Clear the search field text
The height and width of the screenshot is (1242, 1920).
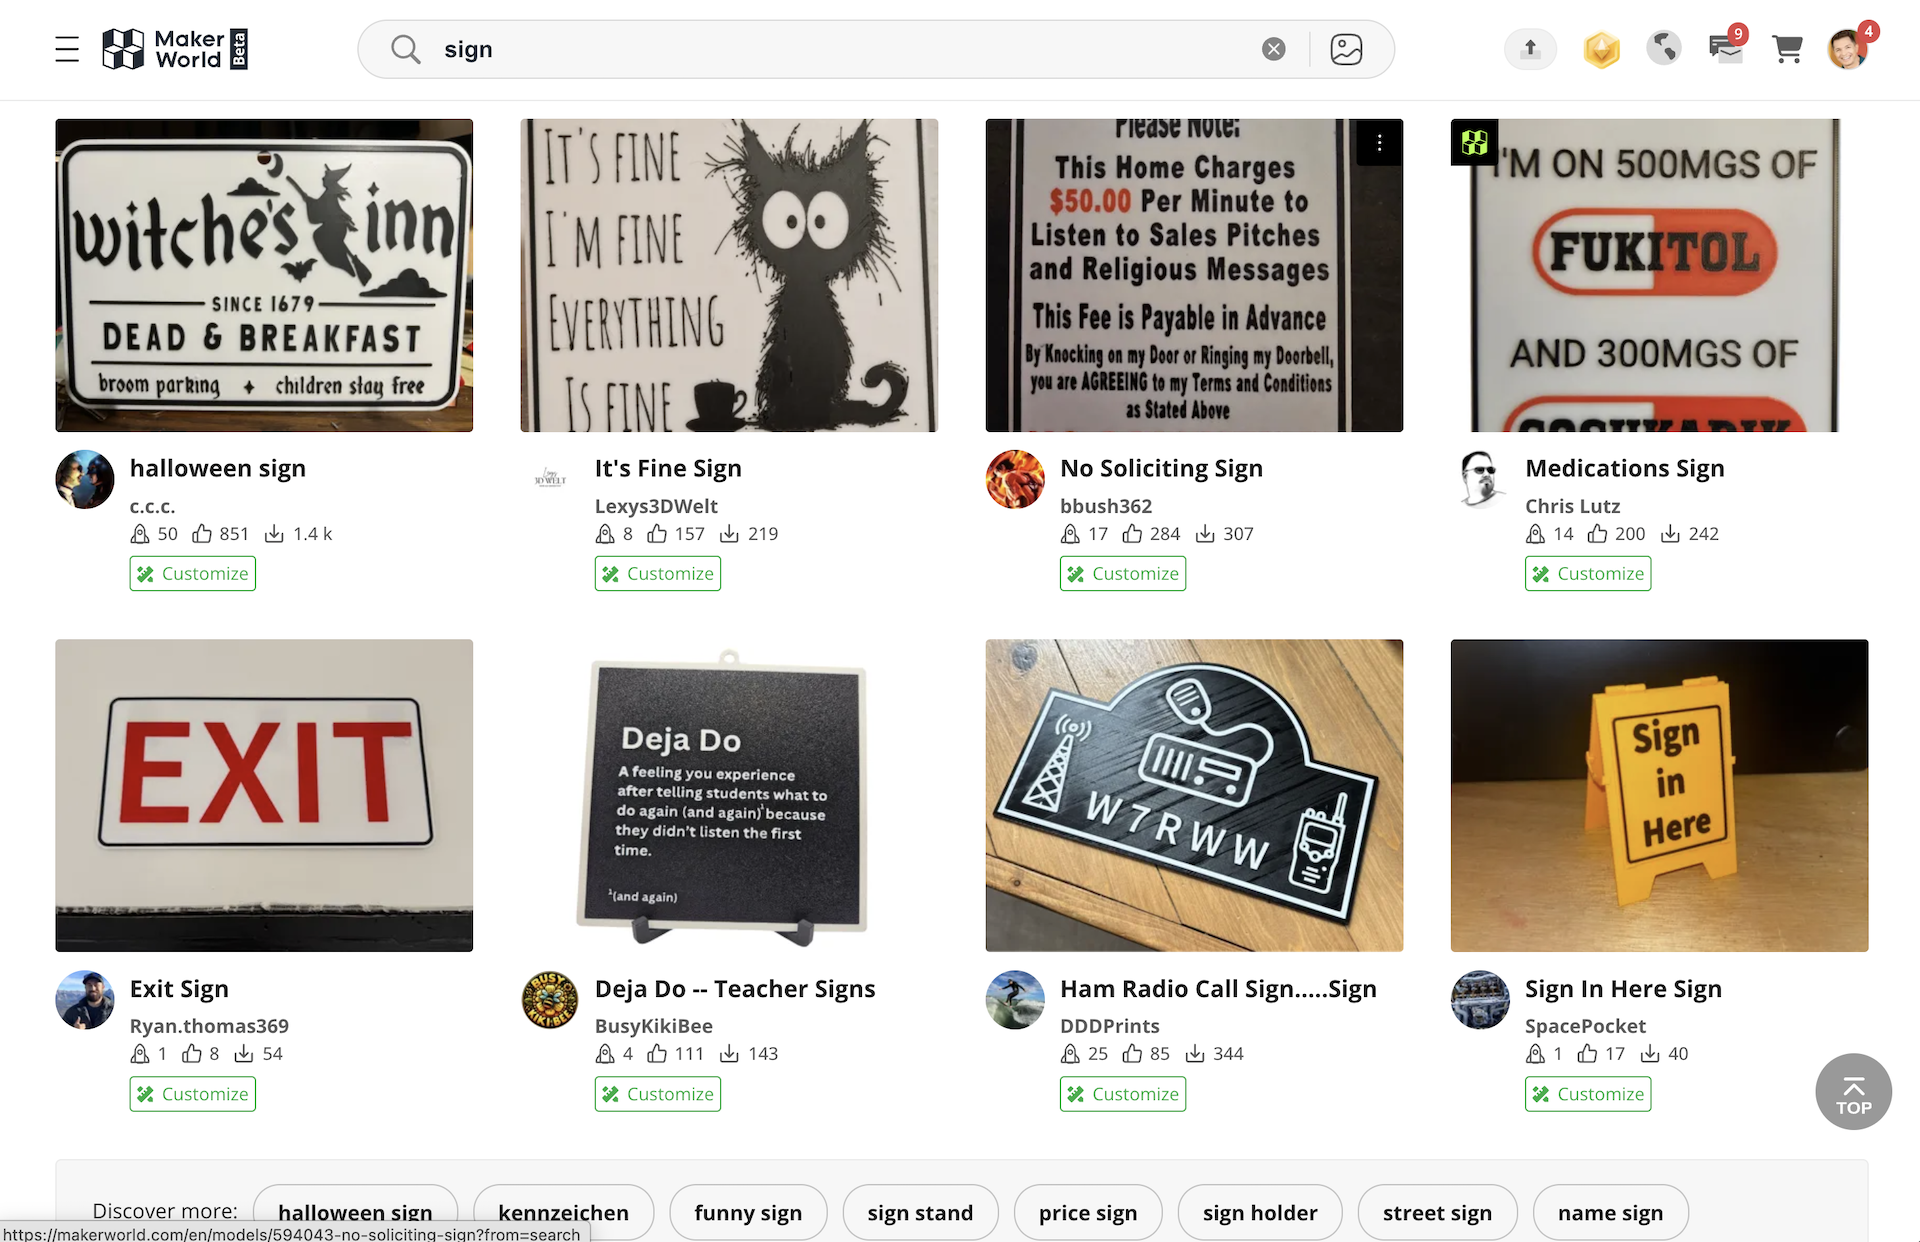coord(1273,49)
